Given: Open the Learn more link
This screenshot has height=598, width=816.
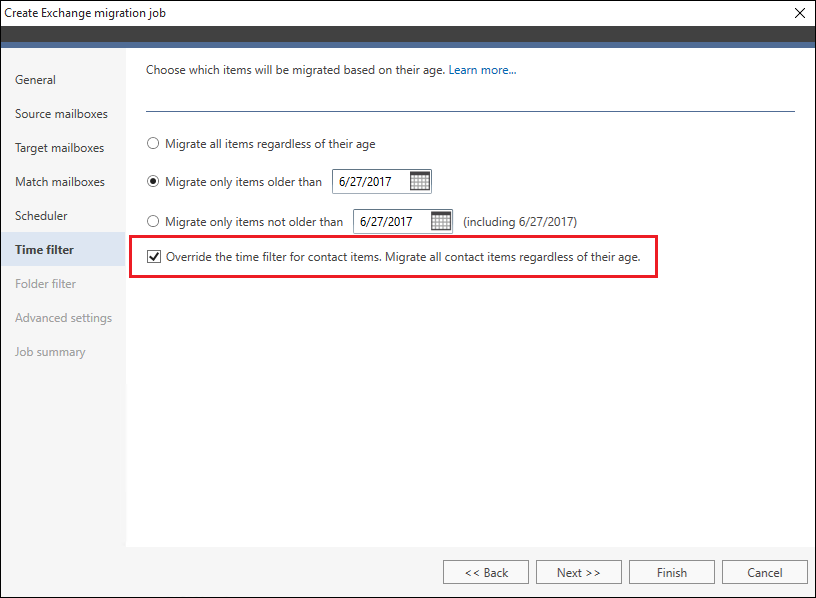Looking at the screenshot, I should coord(482,70).
